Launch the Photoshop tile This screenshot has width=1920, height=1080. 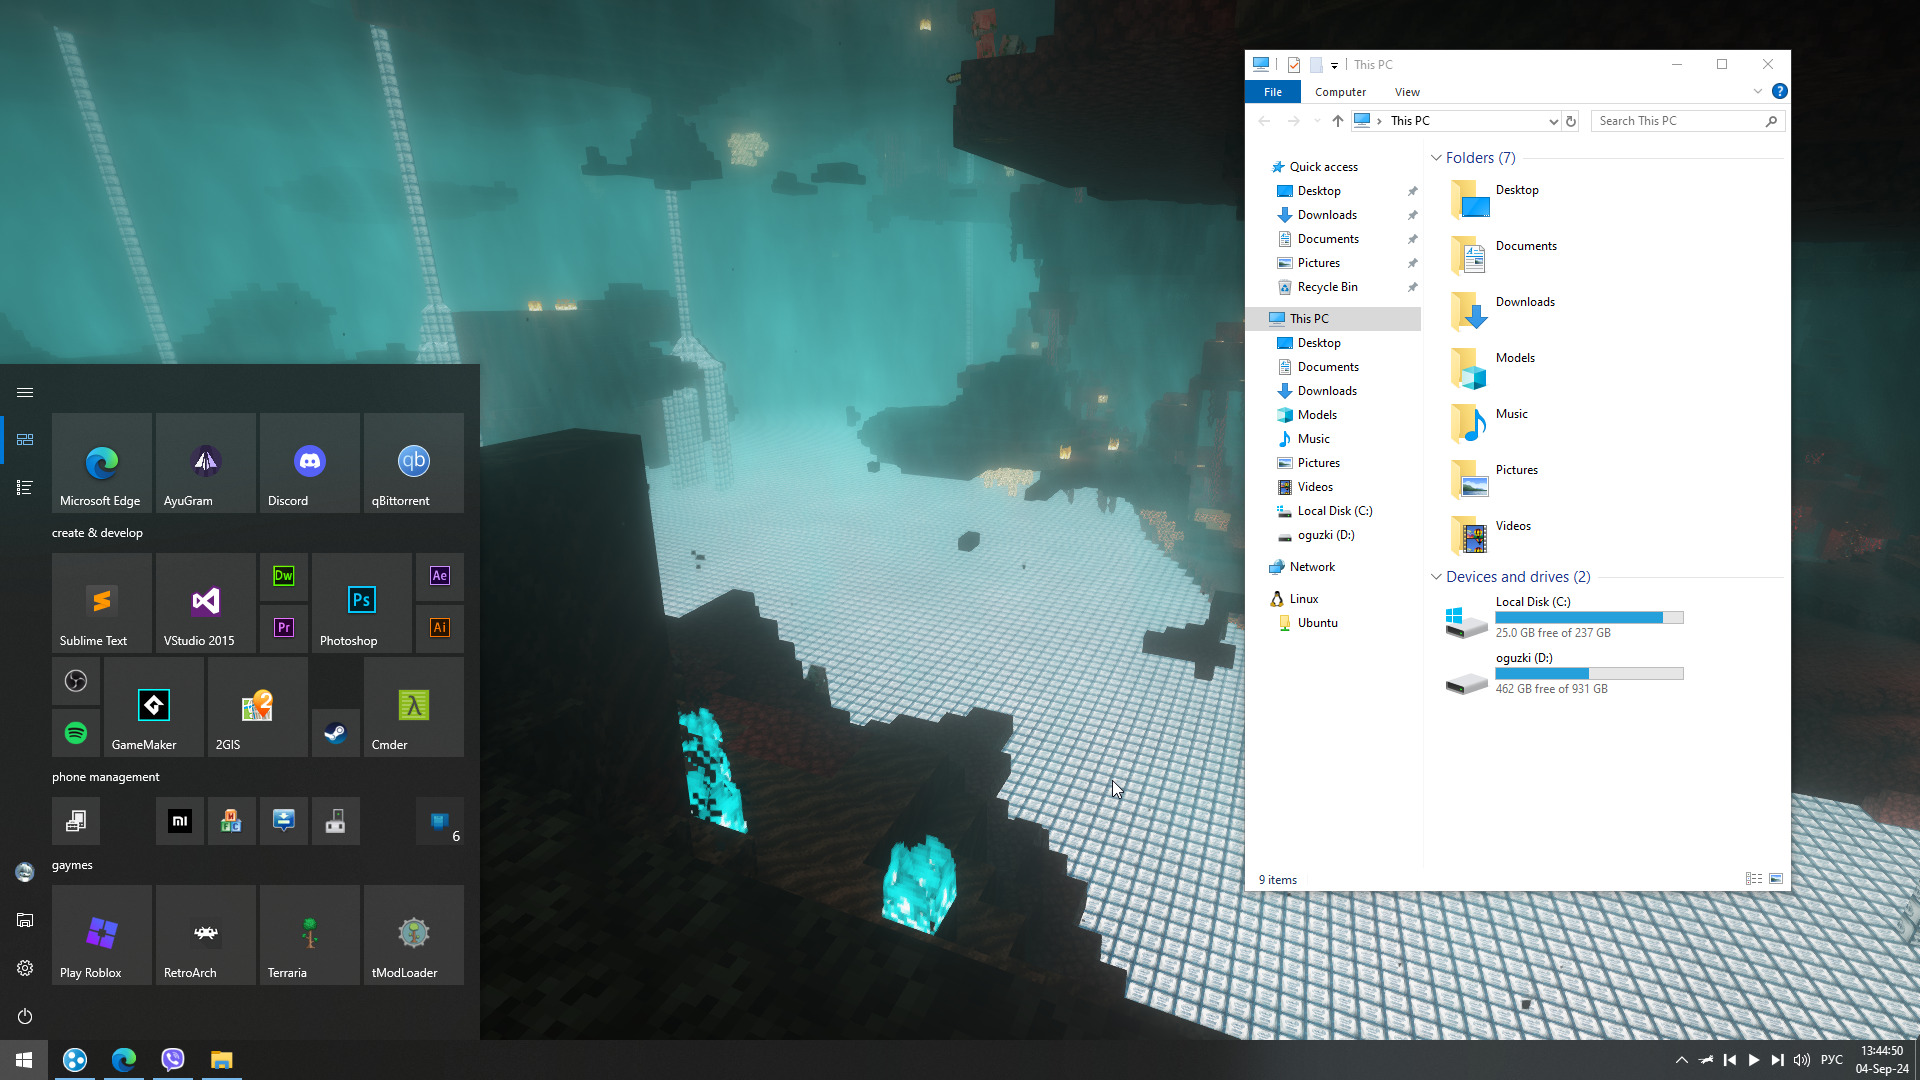click(x=361, y=603)
